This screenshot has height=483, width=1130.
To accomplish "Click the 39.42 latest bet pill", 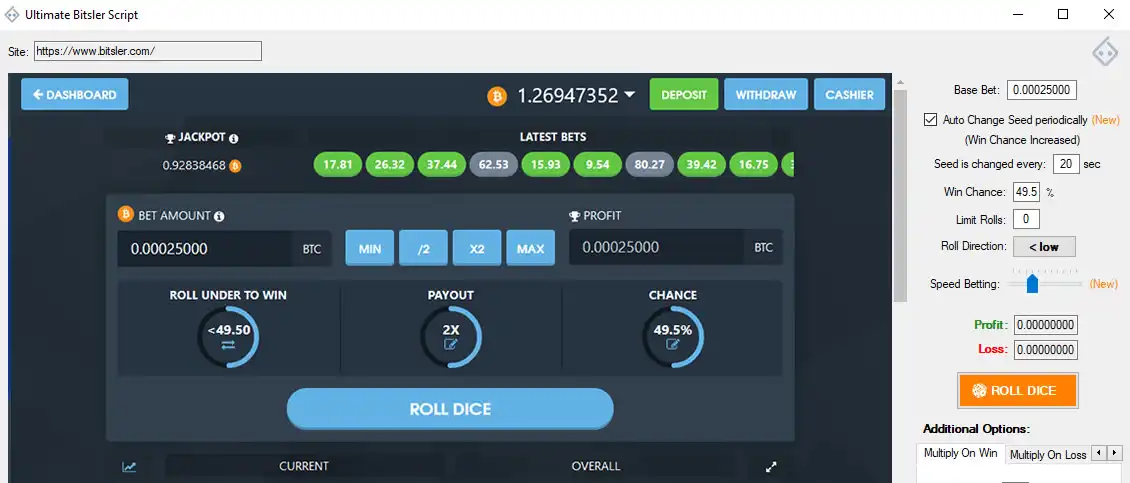I will 701,164.
